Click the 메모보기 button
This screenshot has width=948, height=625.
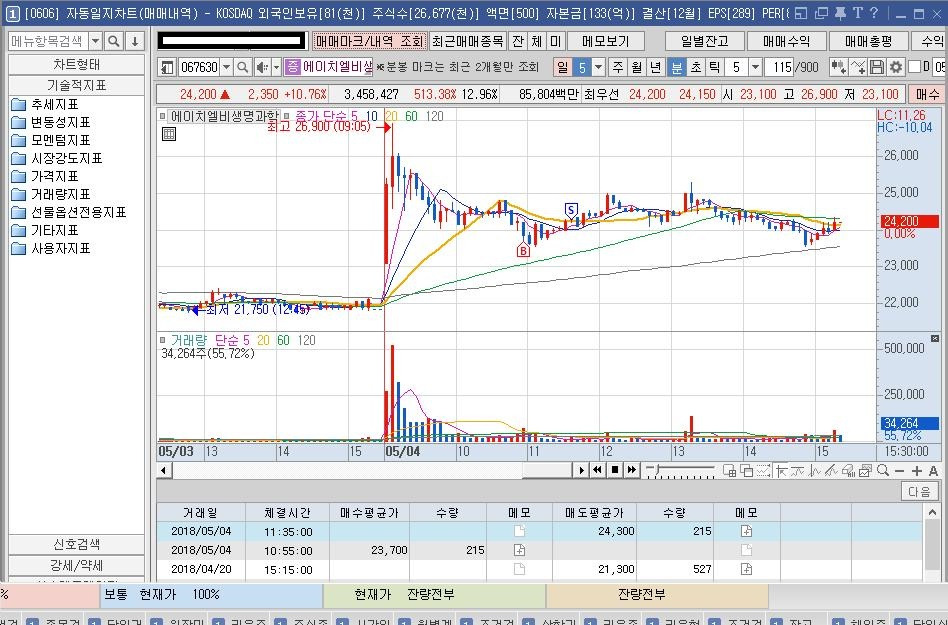605,41
